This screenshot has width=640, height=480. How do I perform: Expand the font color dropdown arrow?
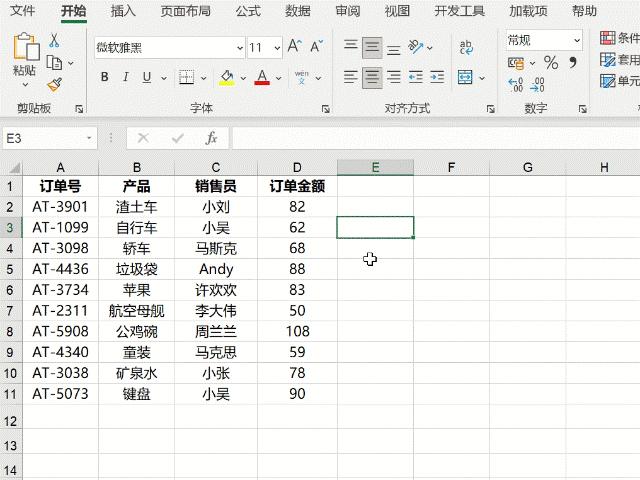tap(278, 78)
